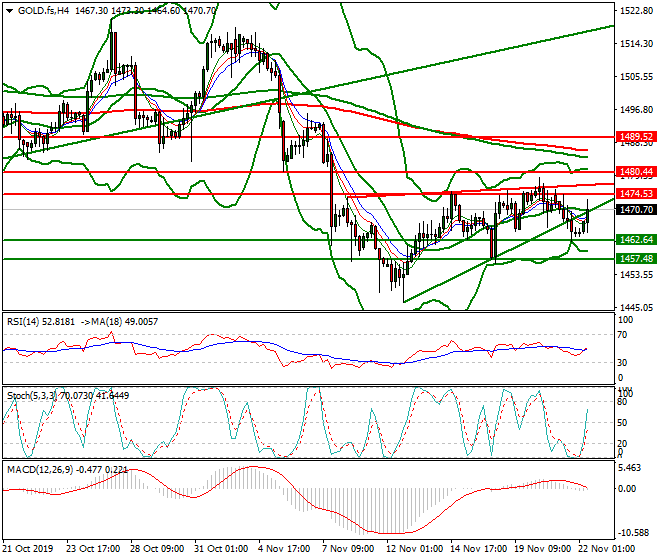
Task: Select the 12 Nov 01:00 time label
Action: coord(415,549)
